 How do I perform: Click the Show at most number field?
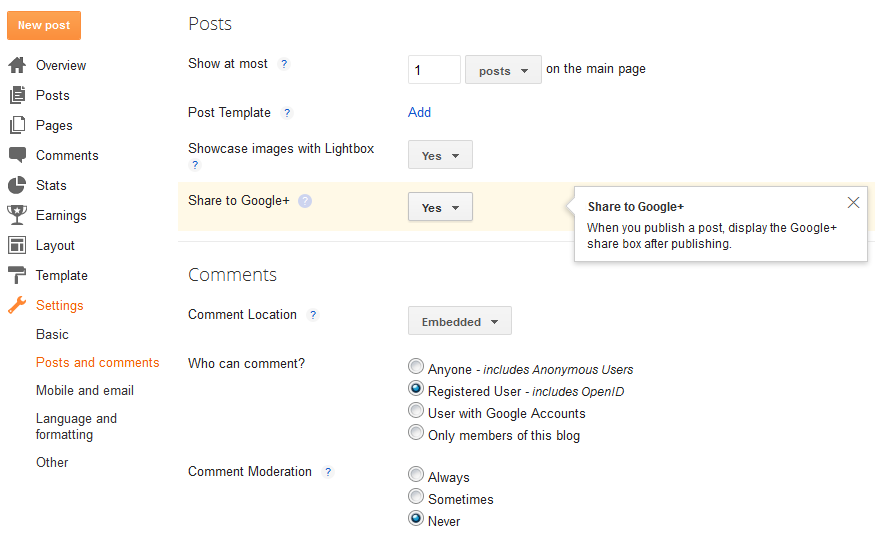[434, 70]
